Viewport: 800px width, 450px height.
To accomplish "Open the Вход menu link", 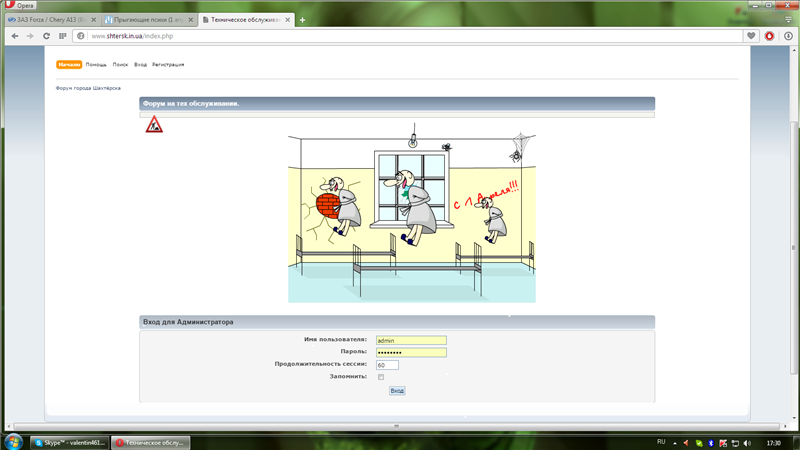I will (140, 65).
